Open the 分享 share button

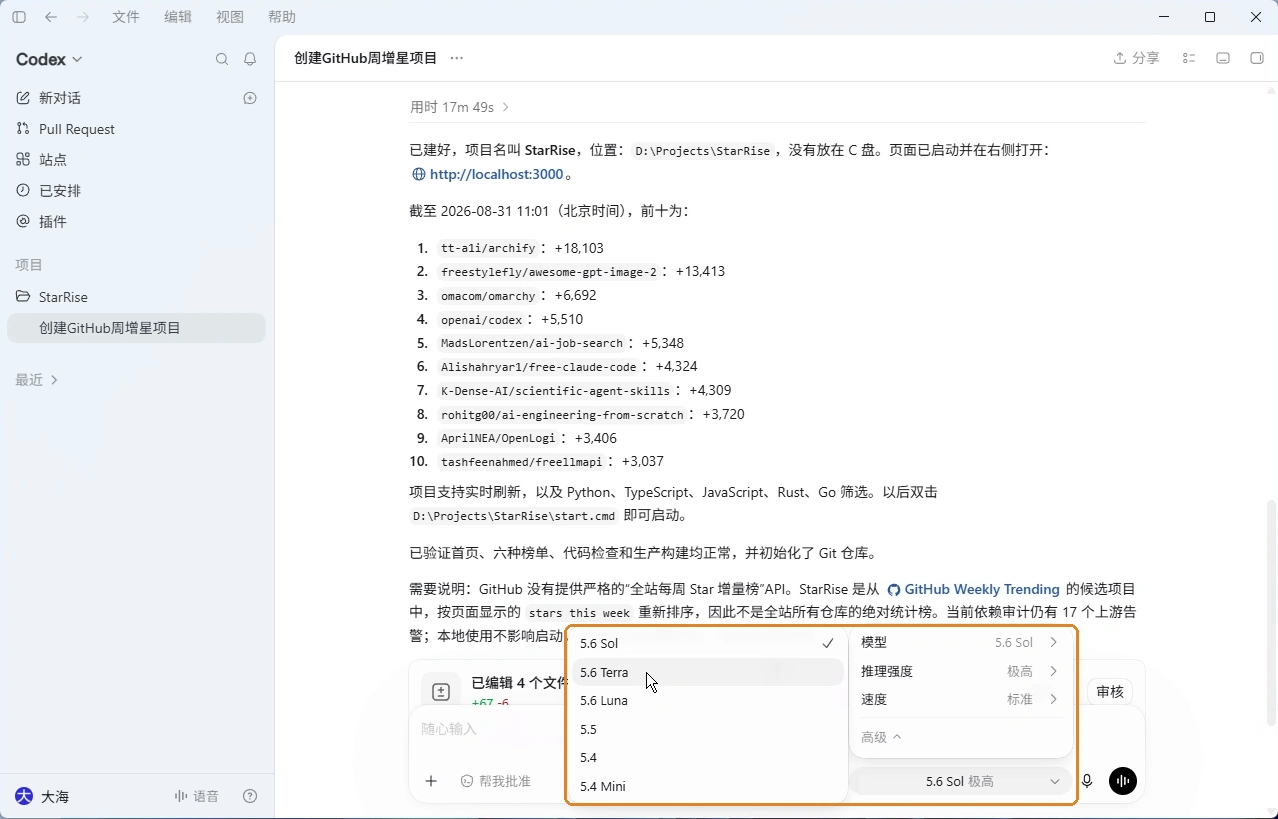tap(1137, 58)
